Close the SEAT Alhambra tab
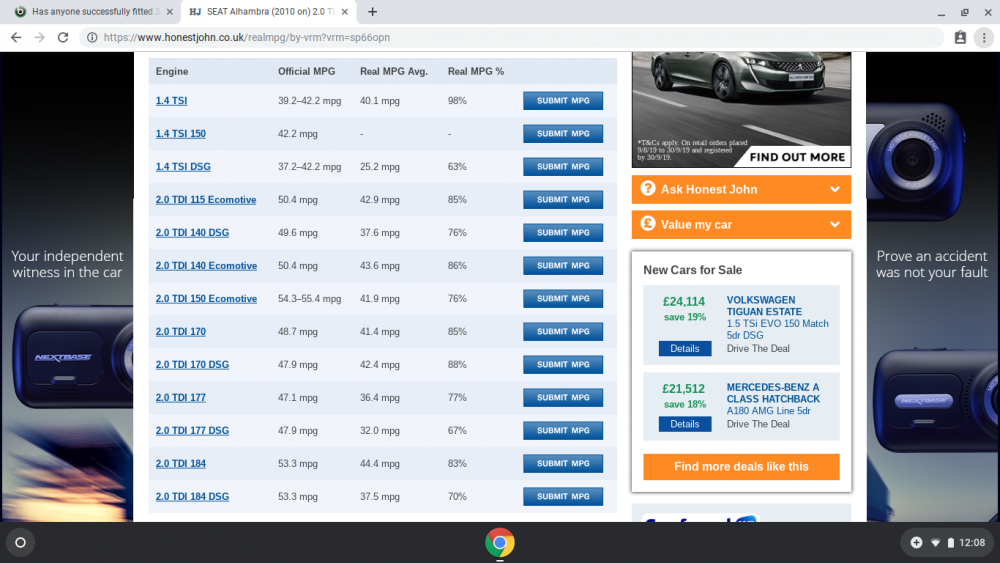This screenshot has height=563, width=1000. [344, 11]
